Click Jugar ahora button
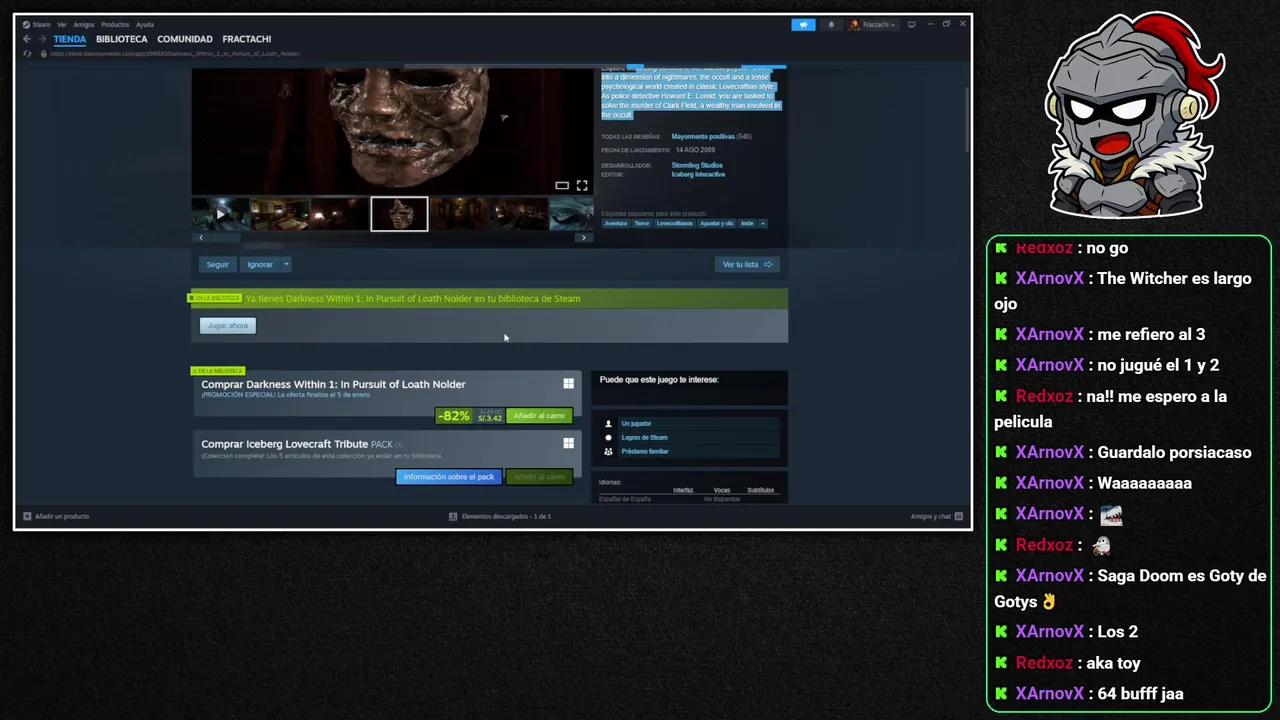The image size is (1280, 720). (x=228, y=325)
